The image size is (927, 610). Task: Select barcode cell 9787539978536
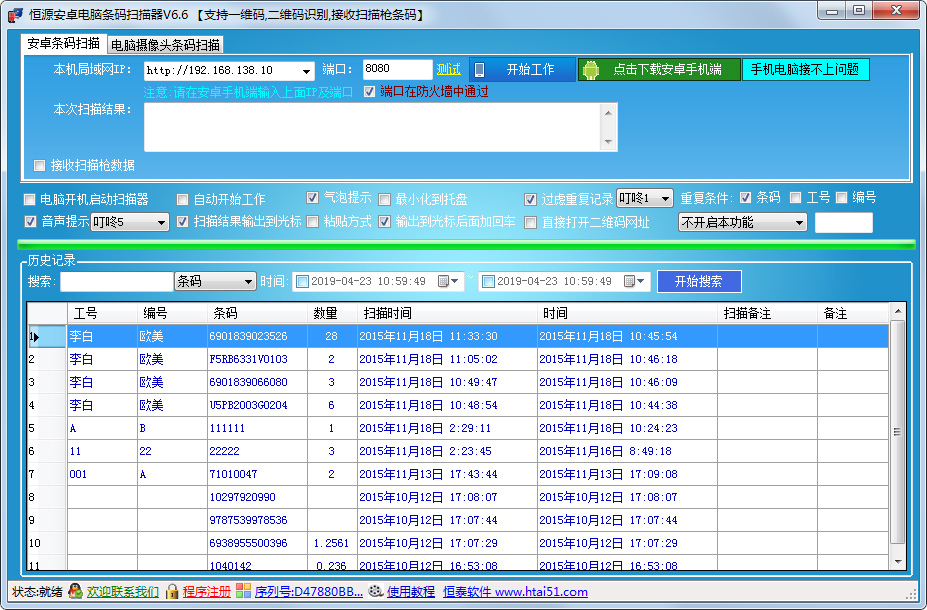pos(257,520)
